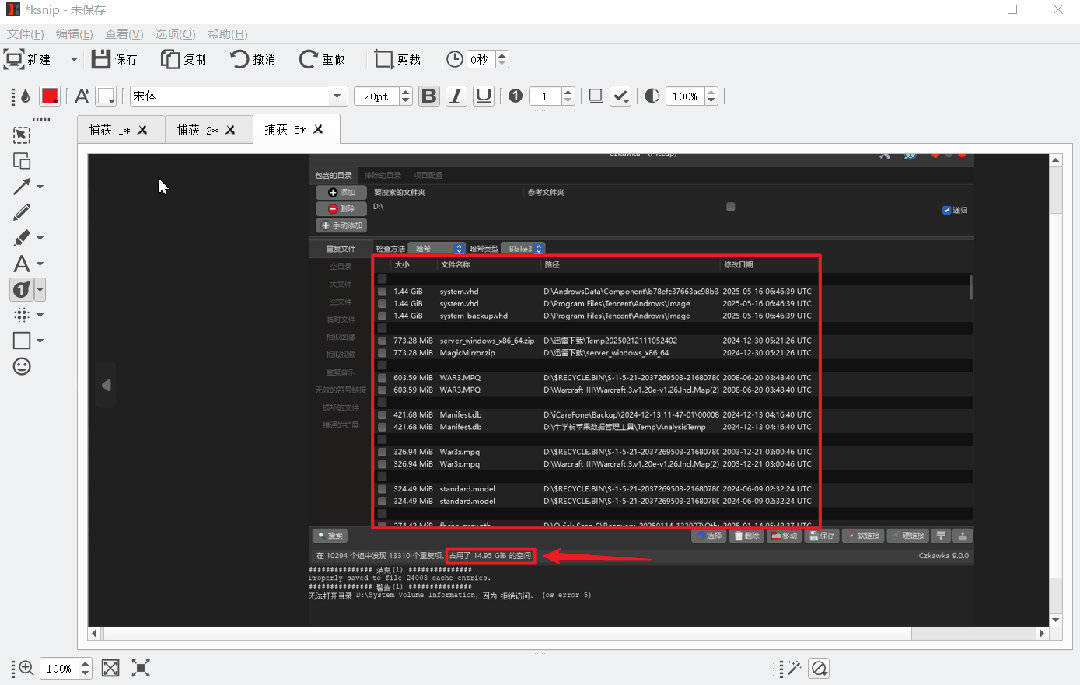
Task: Expand the Arrow tool variants dropdown
Action: (40, 187)
